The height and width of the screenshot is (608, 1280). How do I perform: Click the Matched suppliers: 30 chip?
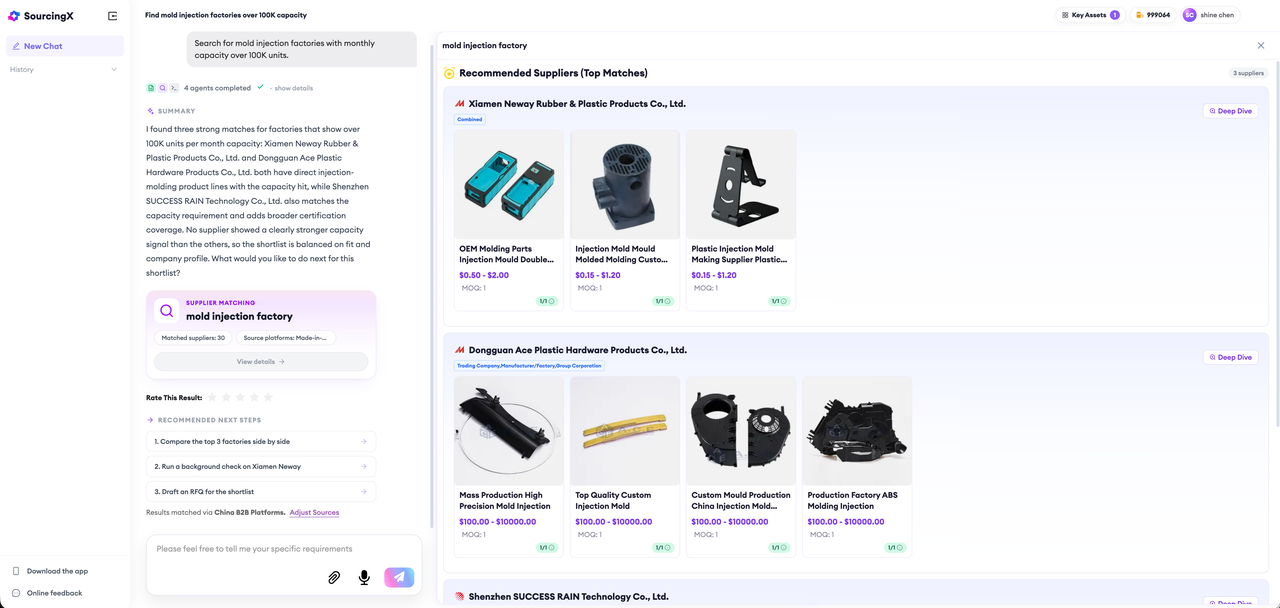click(x=193, y=338)
